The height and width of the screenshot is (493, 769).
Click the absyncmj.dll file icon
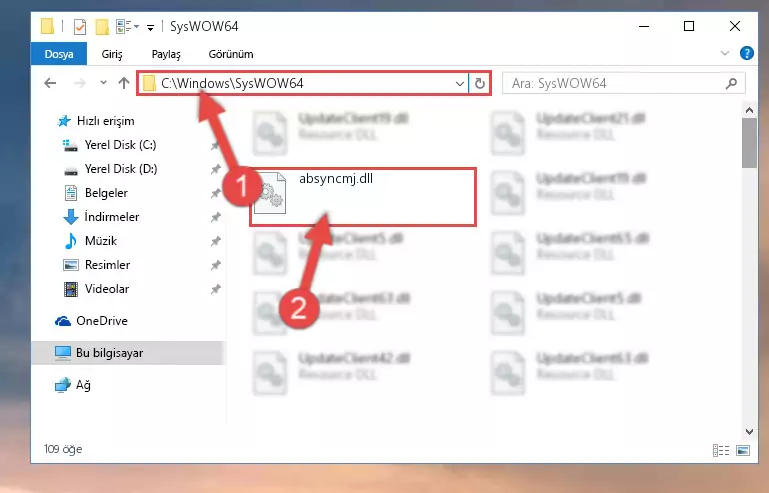click(x=270, y=193)
